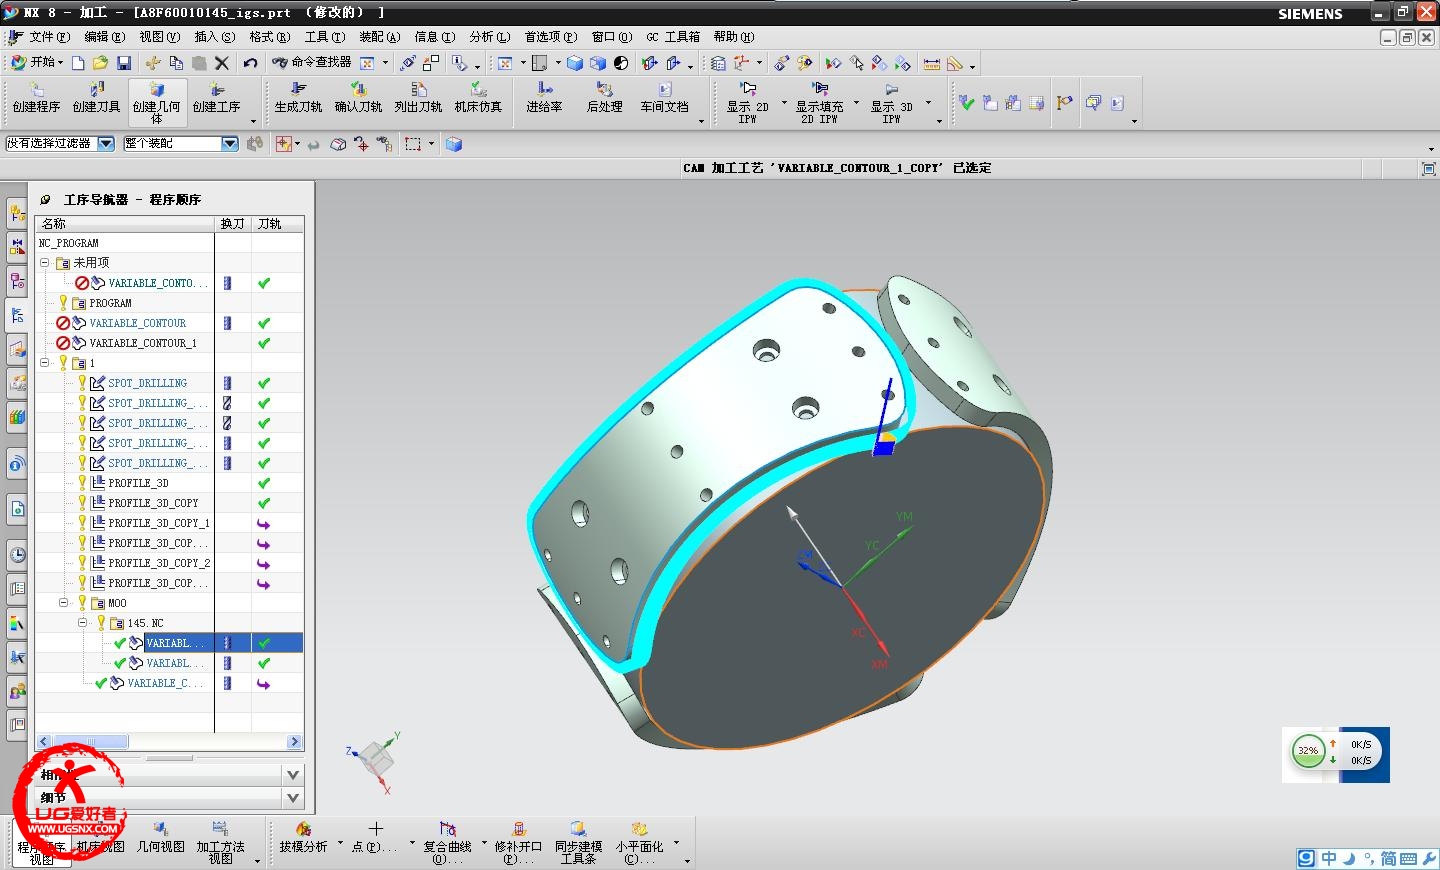Collapse the 未用项 folder node
The height and width of the screenshot is (870, 1440).
[45, 263]
